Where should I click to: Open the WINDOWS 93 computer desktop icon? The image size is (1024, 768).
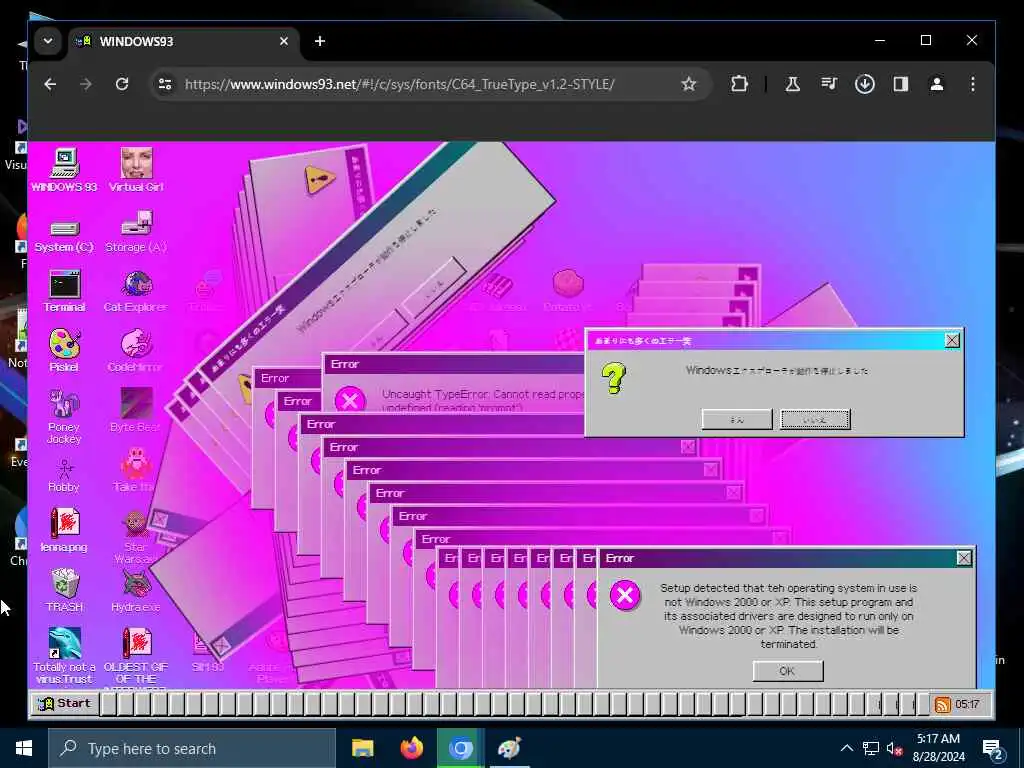coord(64,170)
